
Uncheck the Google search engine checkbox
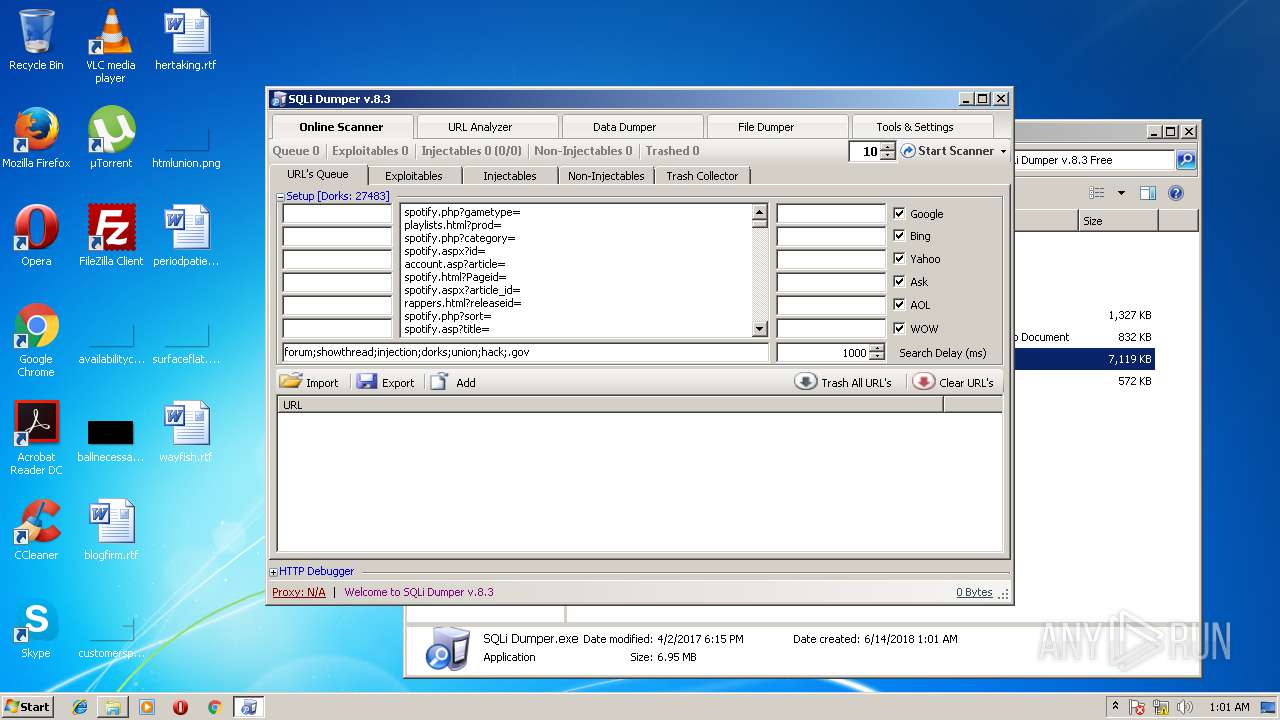coord(899,213)
